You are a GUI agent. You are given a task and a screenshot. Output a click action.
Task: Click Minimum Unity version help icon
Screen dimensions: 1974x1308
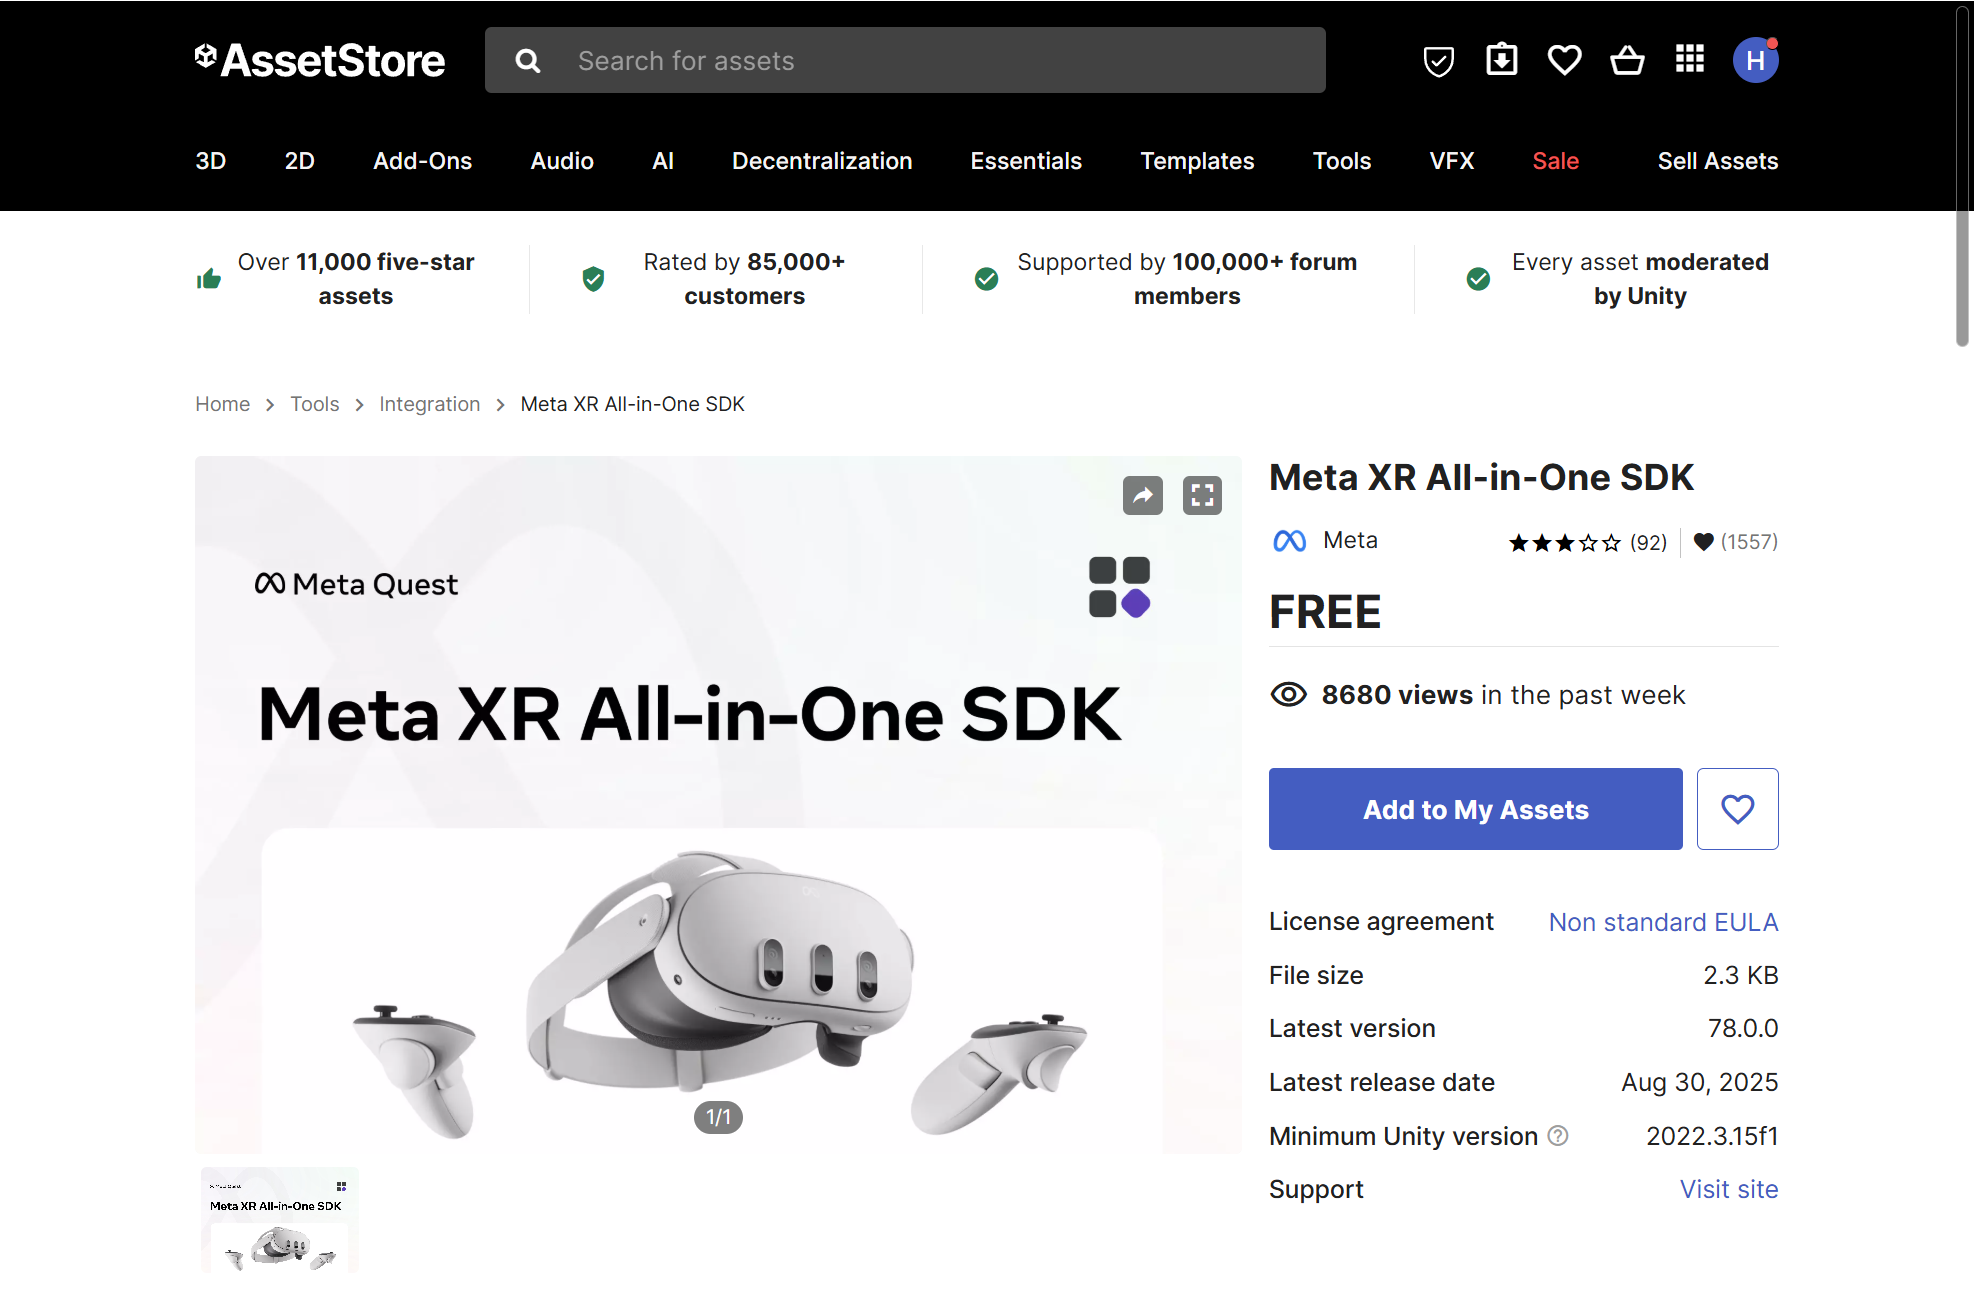point(1558,1136)
